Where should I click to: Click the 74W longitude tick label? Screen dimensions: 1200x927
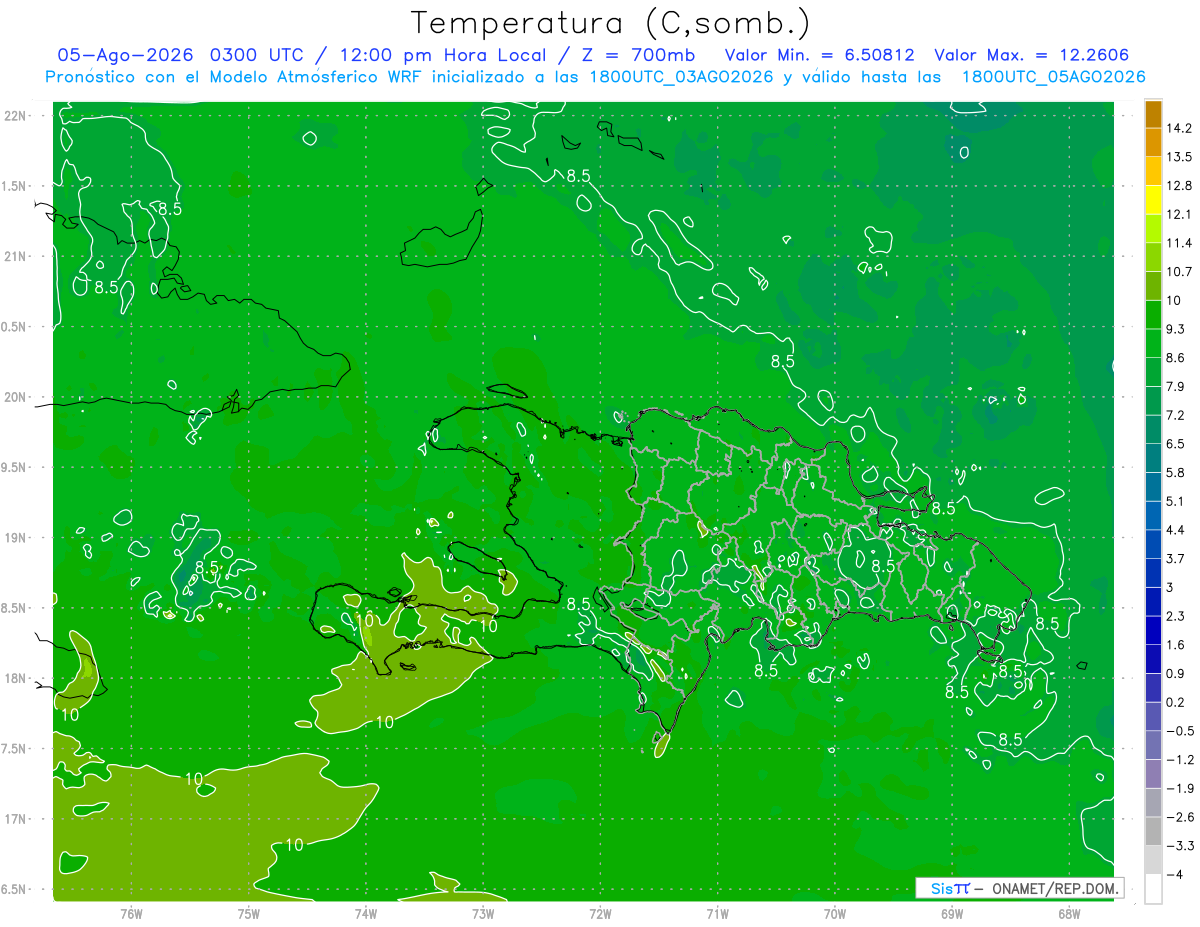[x=365, y=913]
